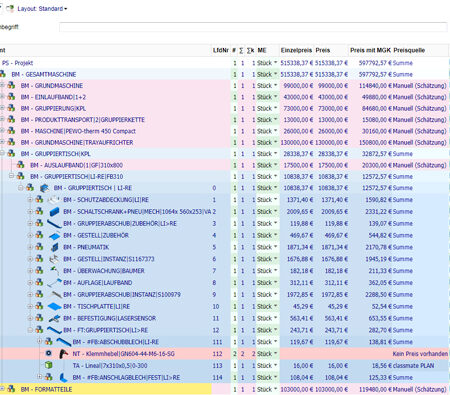The image size is (450, 395).
Task: Click the Kein Preis vorhanden cell
Action: (x=420, y=354)
